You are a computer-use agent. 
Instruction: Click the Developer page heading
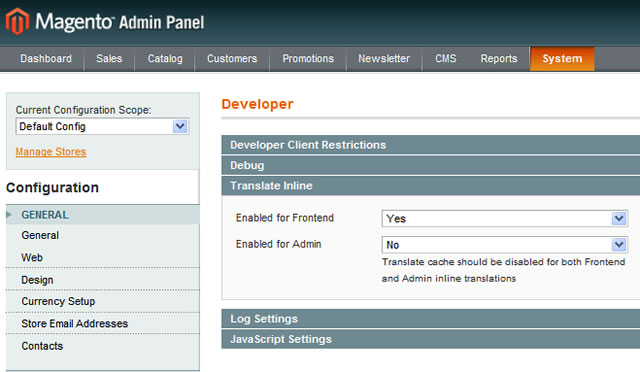pos(257,104)
